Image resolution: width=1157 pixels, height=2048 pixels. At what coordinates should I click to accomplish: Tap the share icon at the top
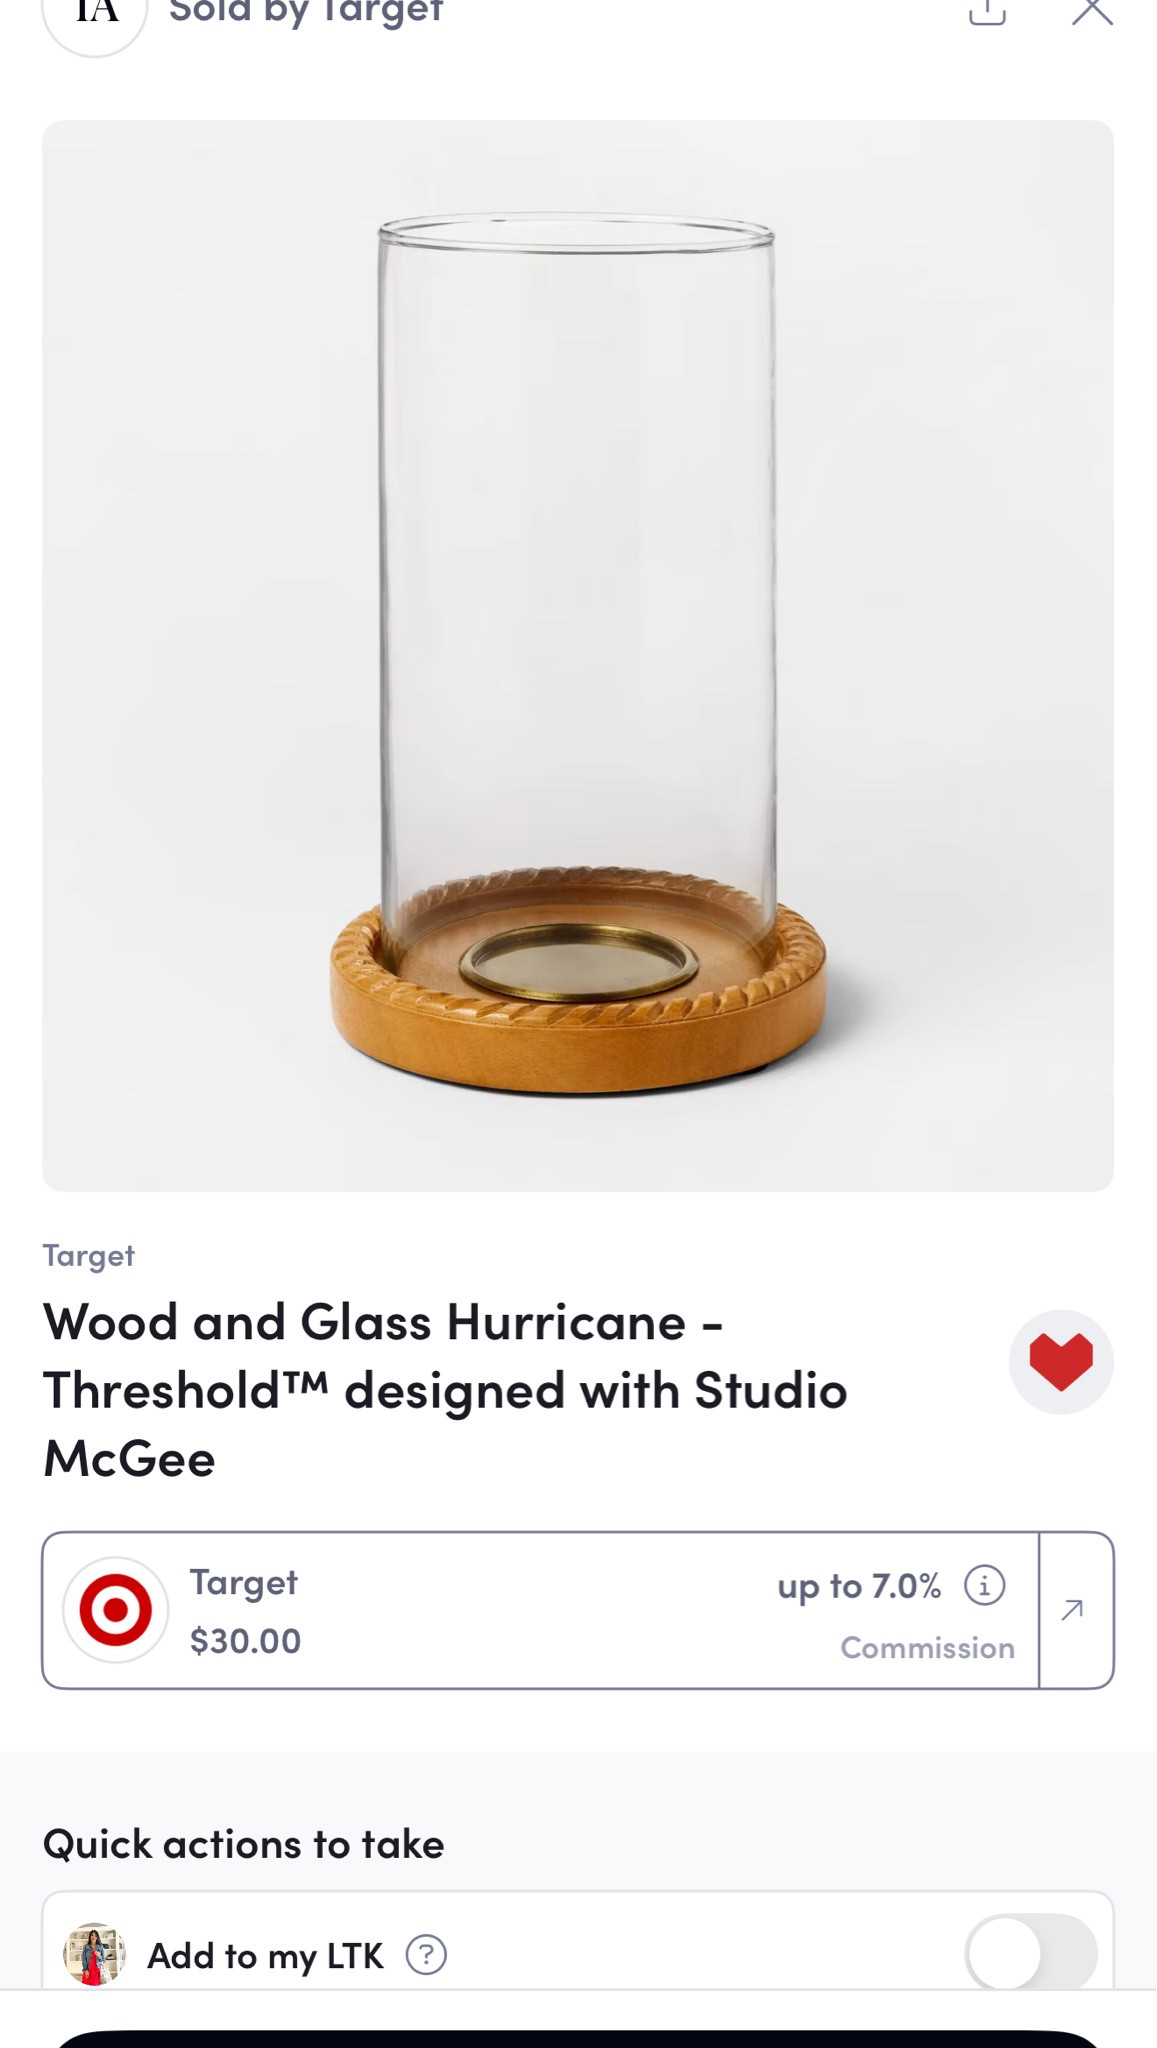(987, 12)
